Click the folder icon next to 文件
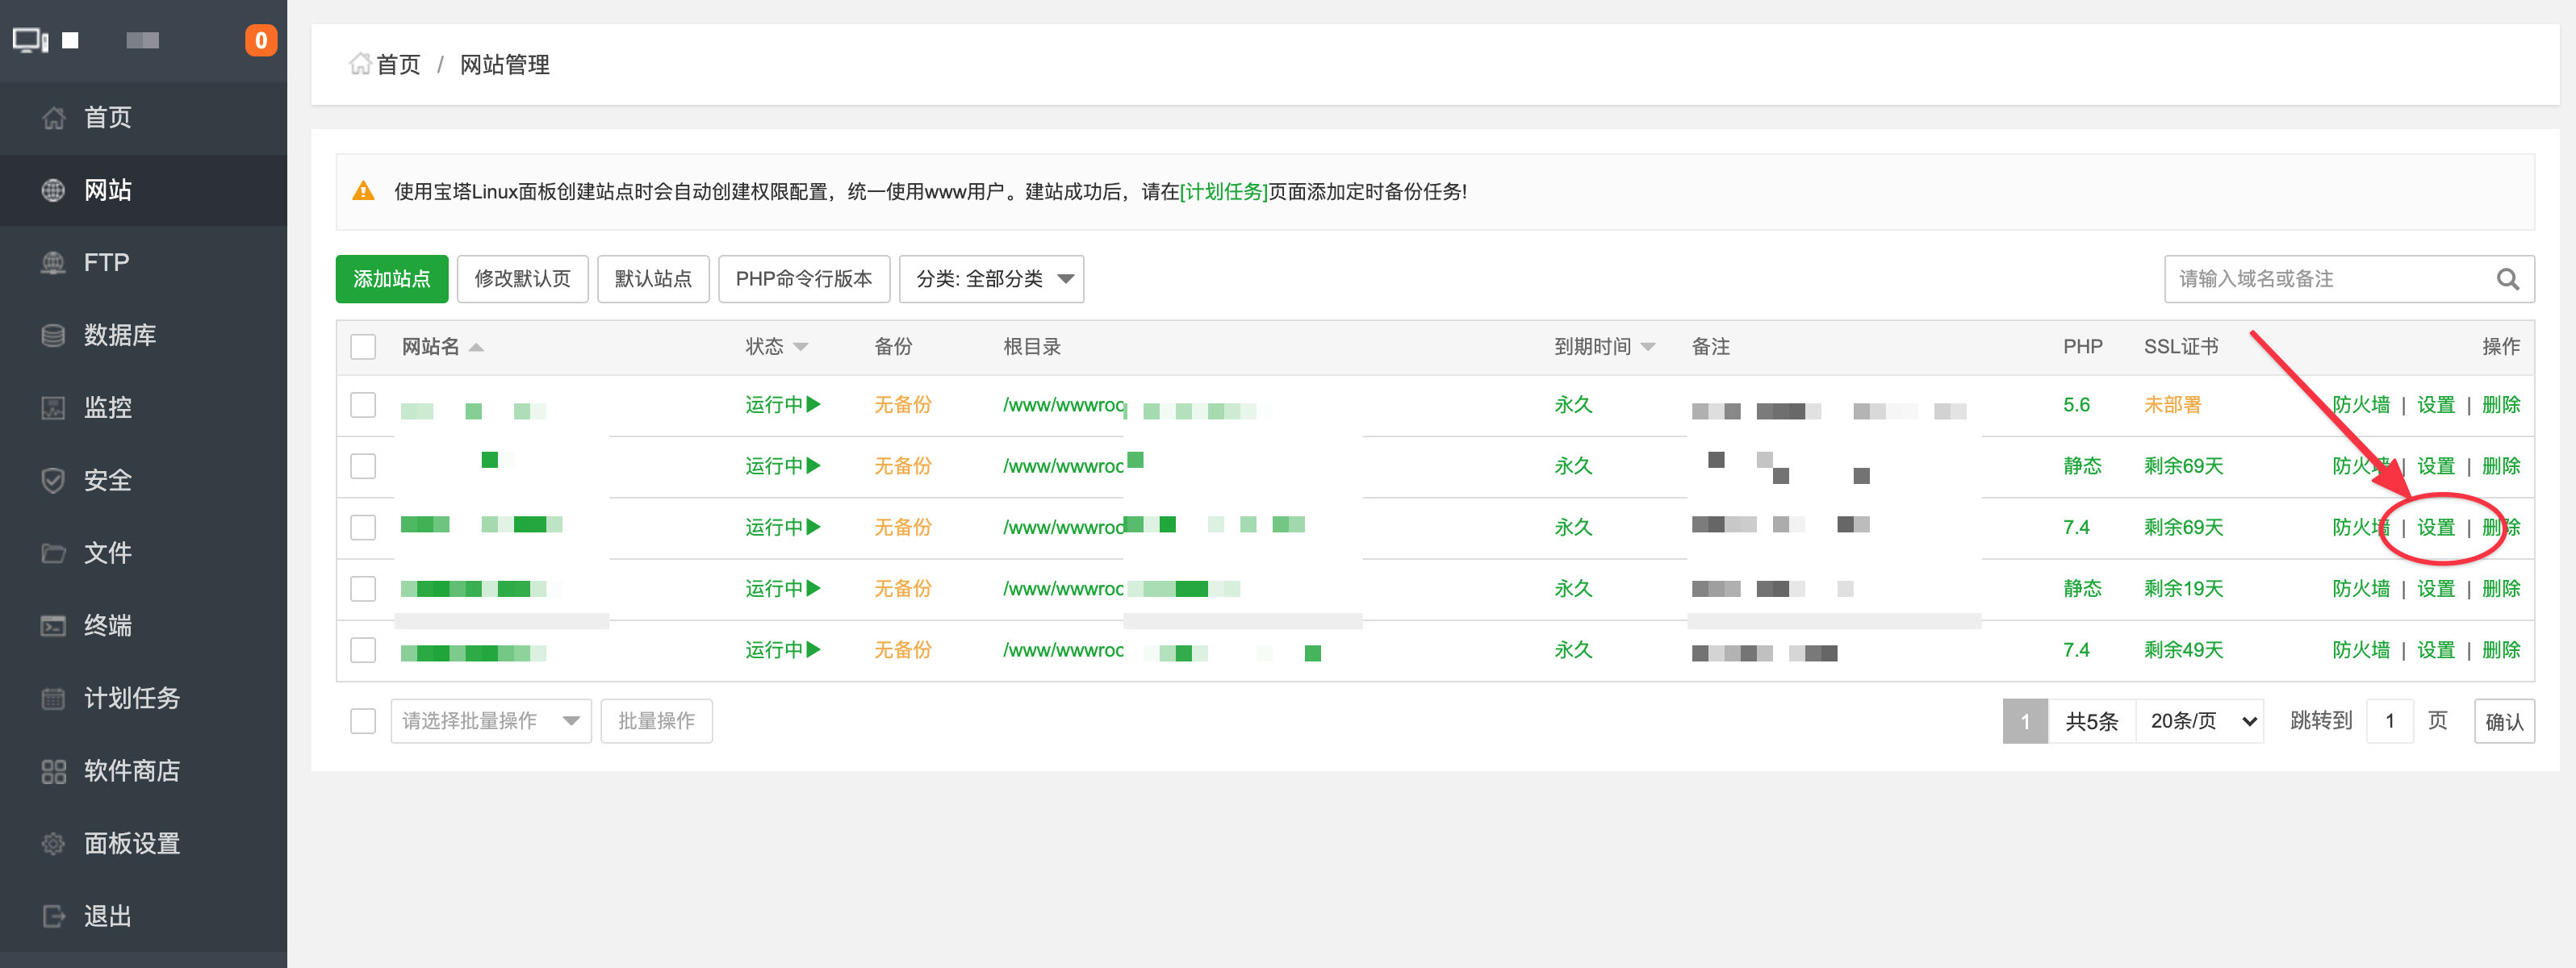The height and width of the screenshot is (968, 2576). pos(54,553)
